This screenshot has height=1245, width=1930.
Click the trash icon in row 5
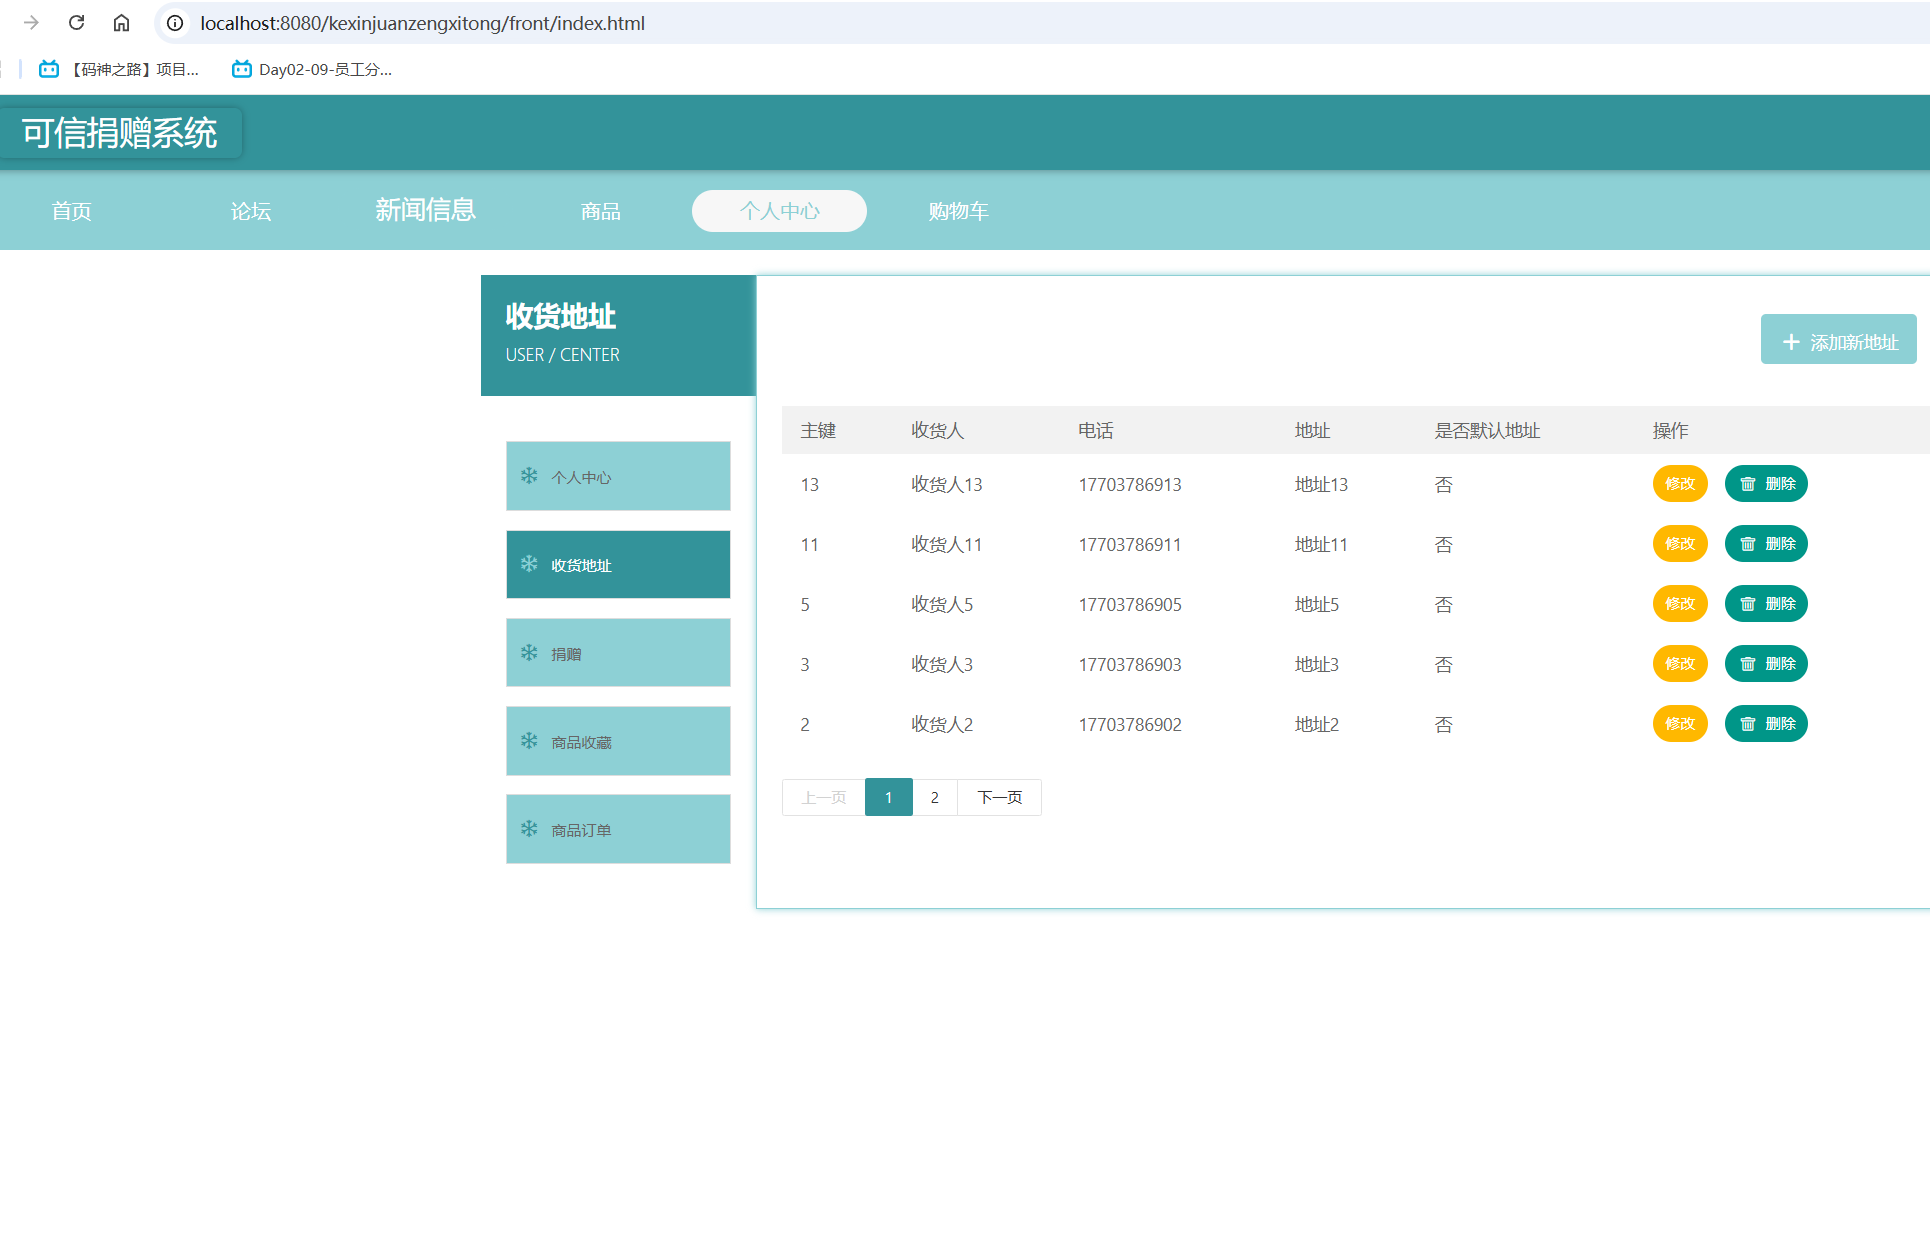click(x=1748, y=604)
